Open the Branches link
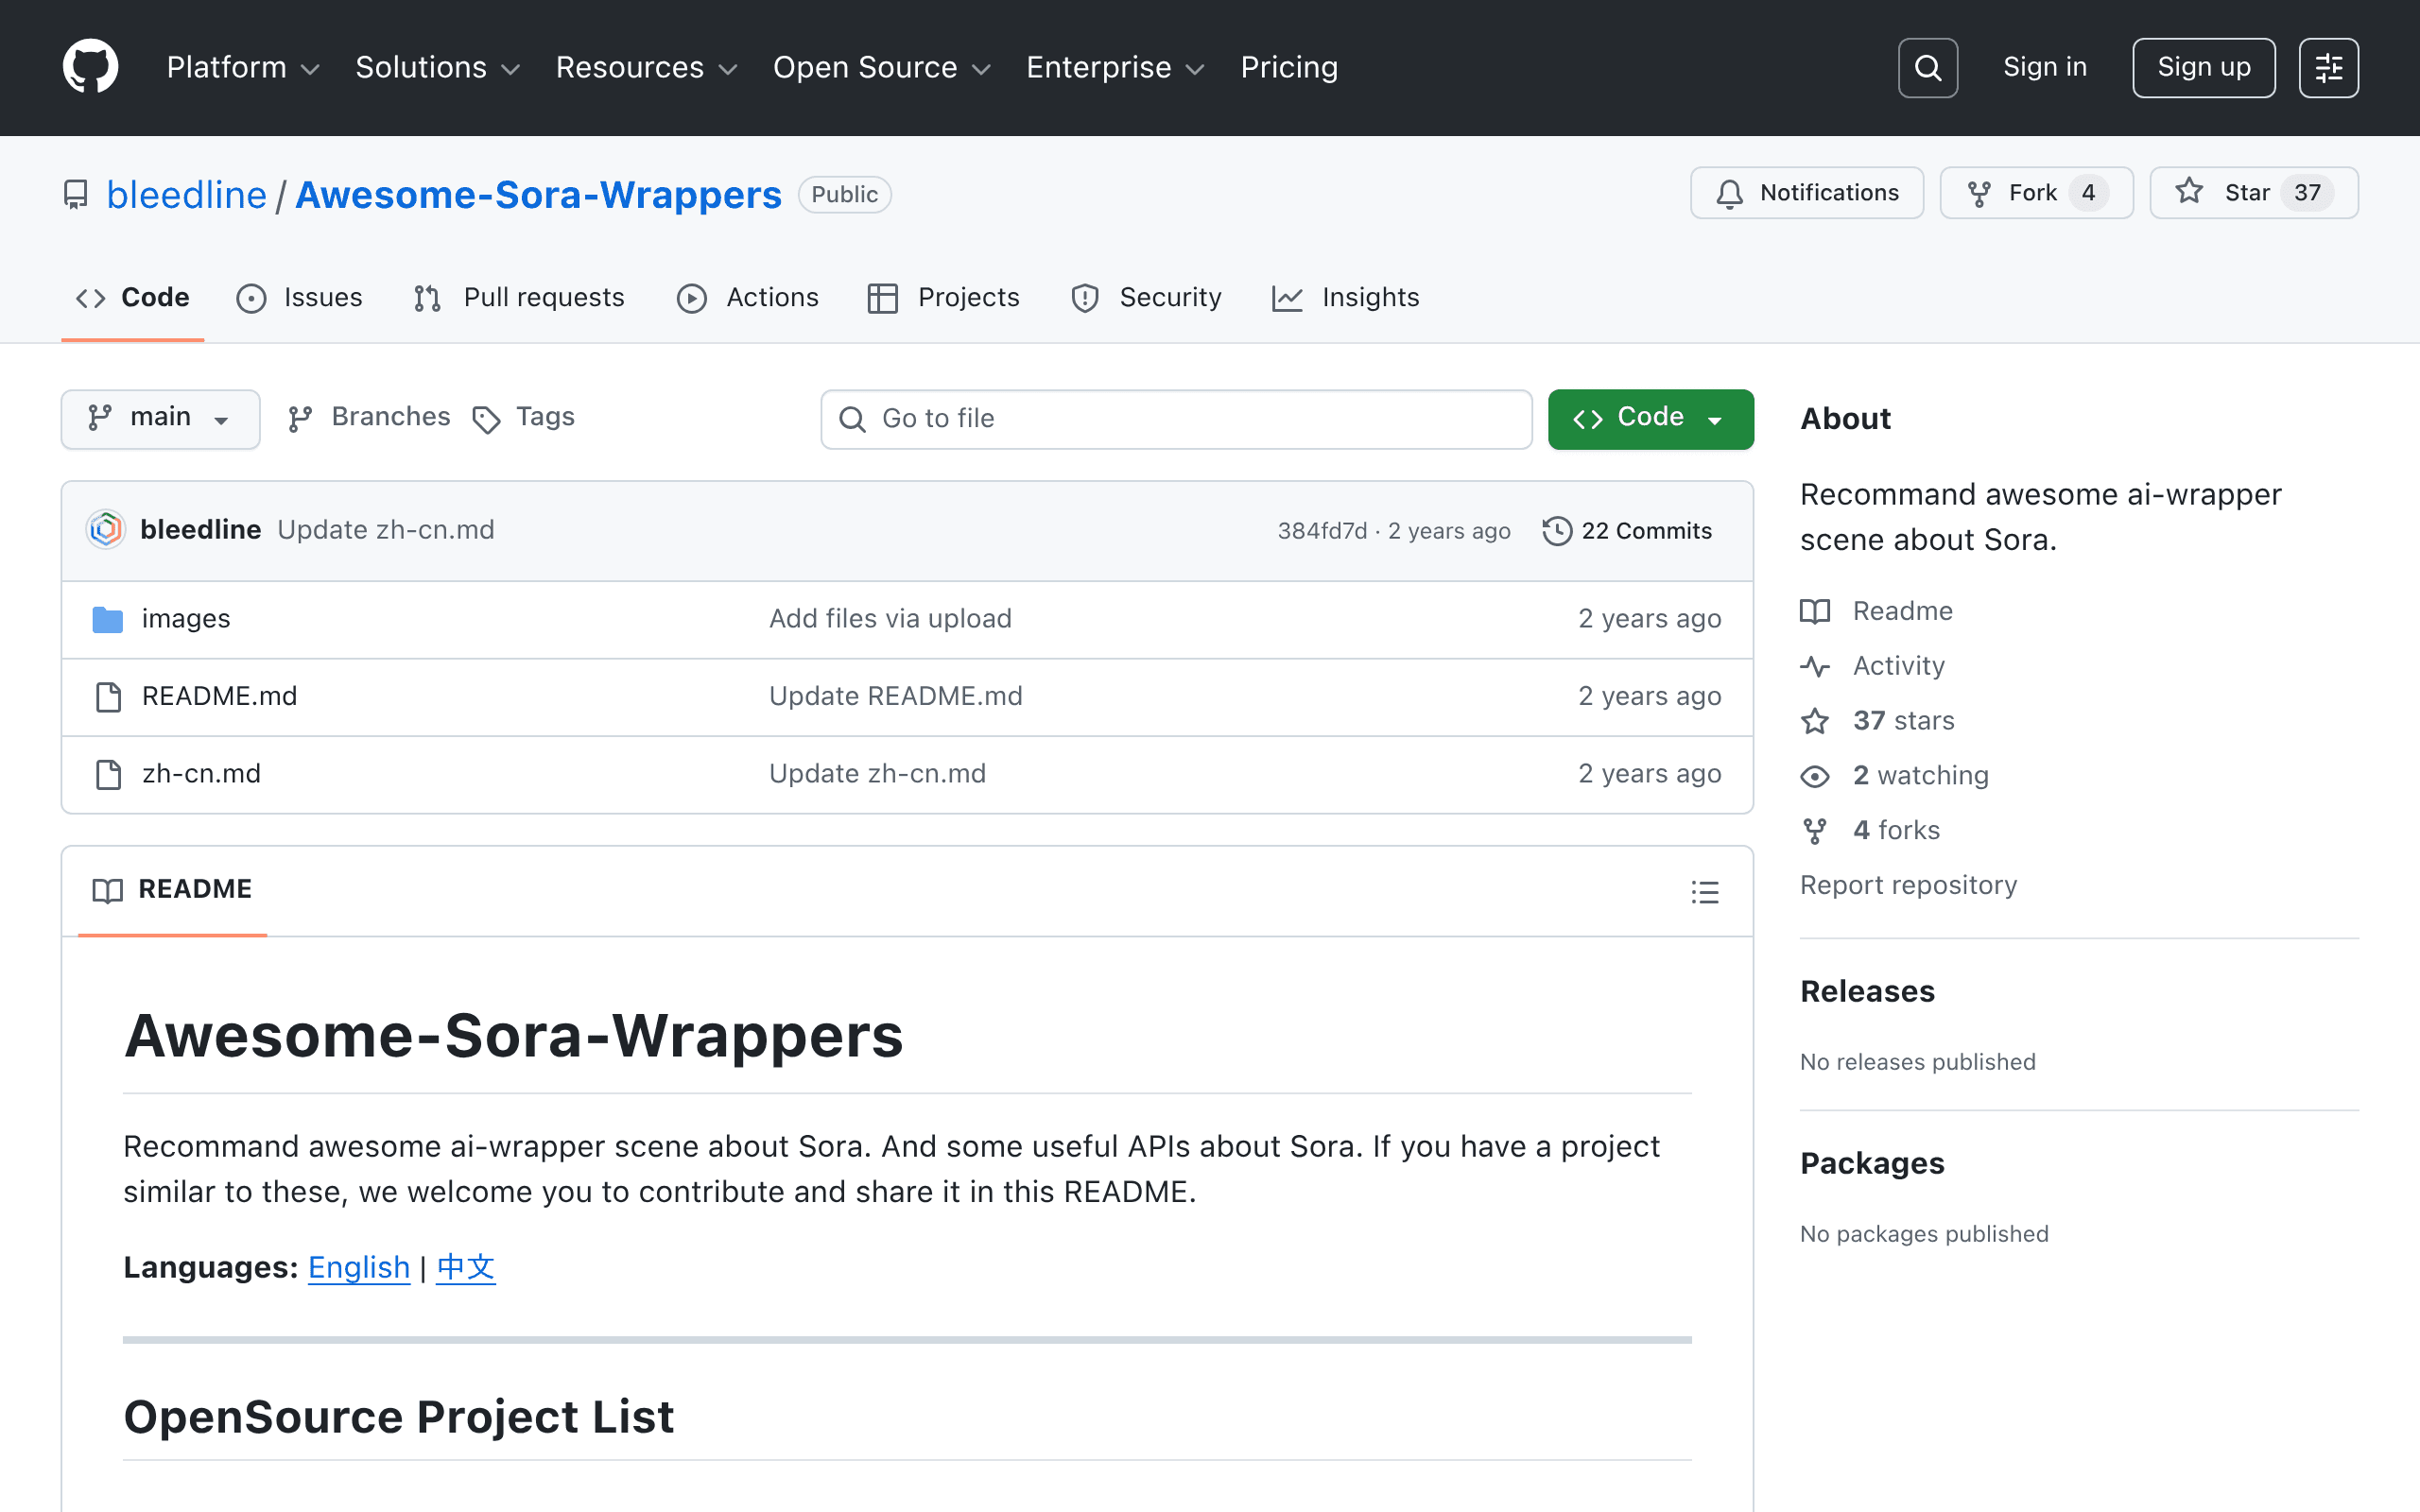Image resolution: width=2420 pixels, height=1512 pixels. tap(369, 418)
